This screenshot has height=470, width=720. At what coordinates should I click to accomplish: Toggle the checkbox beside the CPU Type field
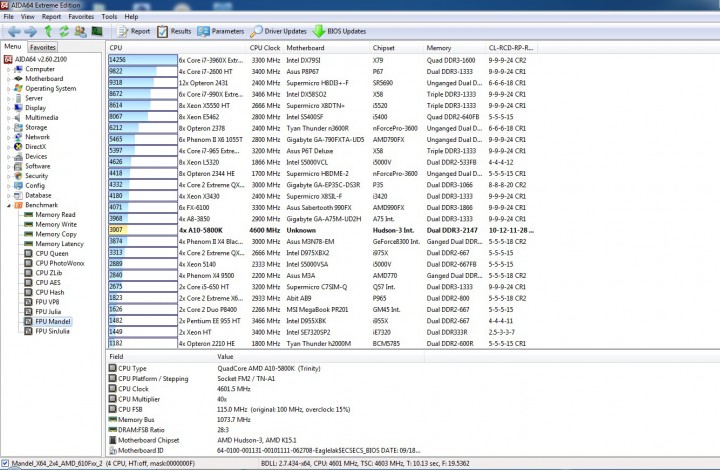112,368
